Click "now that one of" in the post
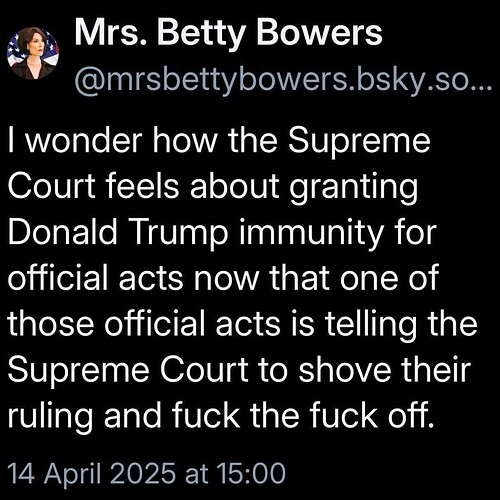Viewport: 500px width, 500px height. [x=316, y=278]
